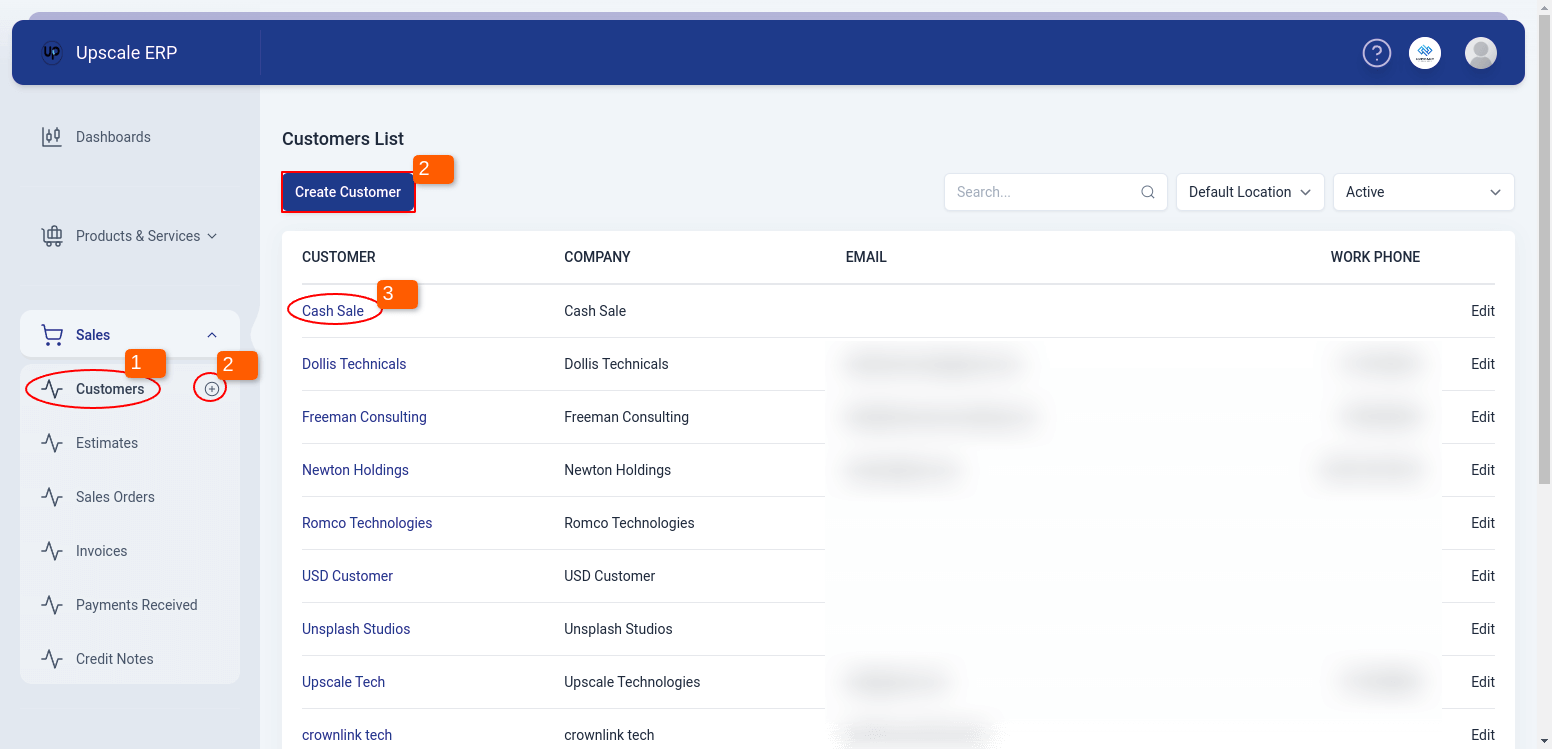Screen dimensions: 1552x749
Task: Open the Cash Sale customer link
Action: click(x=333, y=311)
